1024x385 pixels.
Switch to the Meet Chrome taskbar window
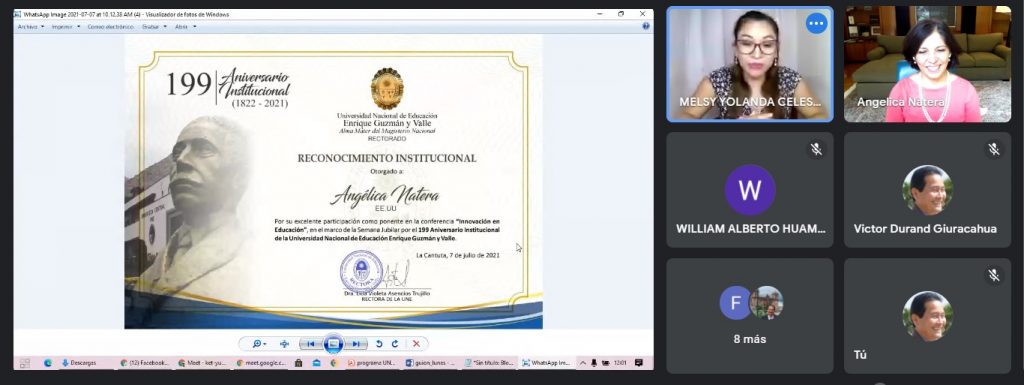pos(203,363)
